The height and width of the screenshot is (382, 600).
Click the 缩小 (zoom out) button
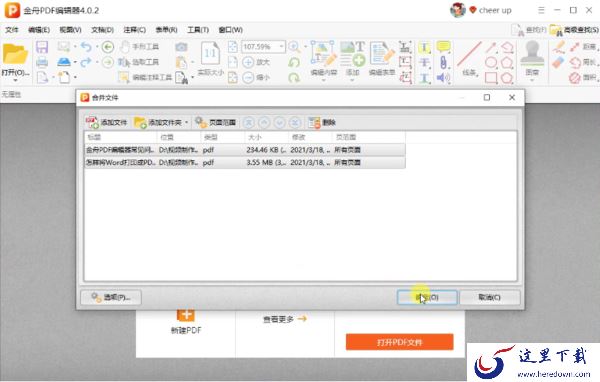[256, 77]
